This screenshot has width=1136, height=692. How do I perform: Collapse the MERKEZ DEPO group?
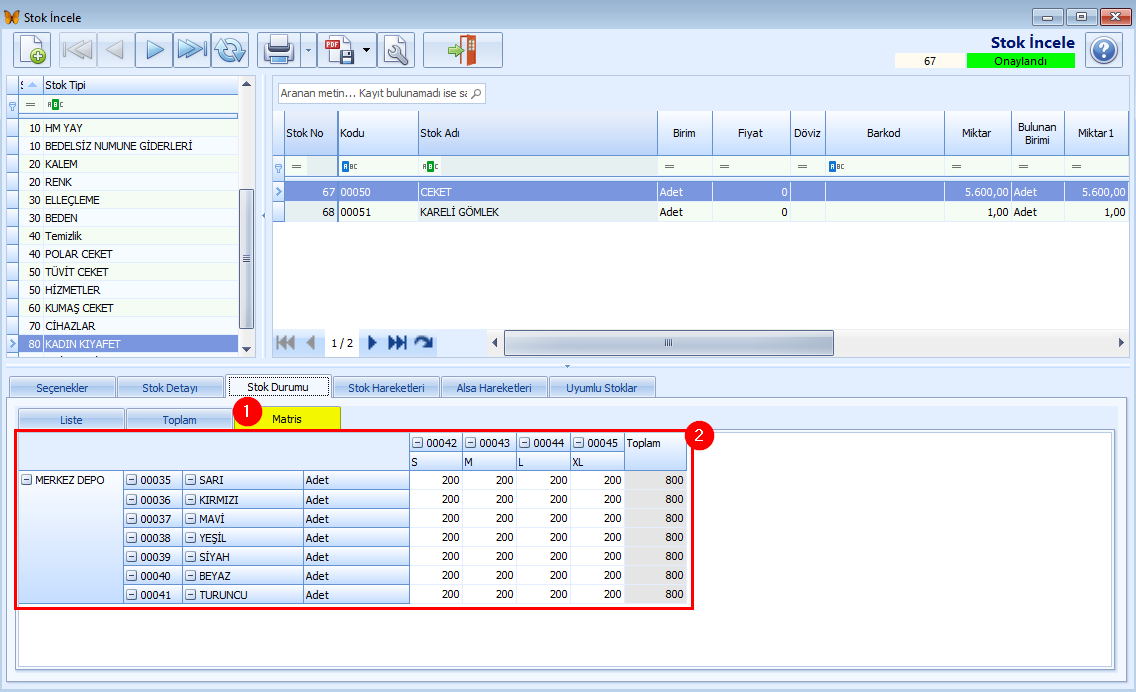27,480
